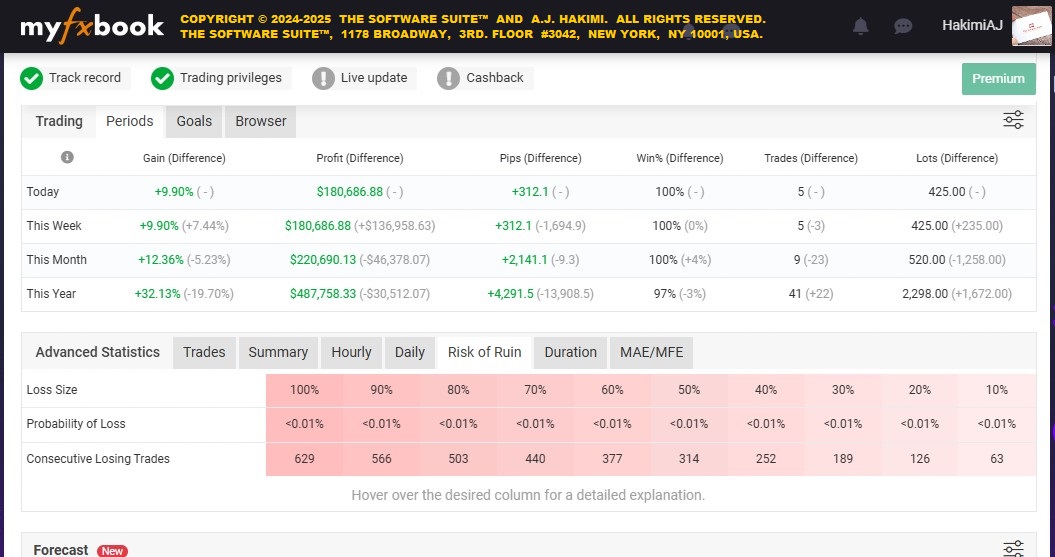Click the Trading section heading
Image resolution: width=1055 pixels, height=557 pixels.
coord(59,121)
